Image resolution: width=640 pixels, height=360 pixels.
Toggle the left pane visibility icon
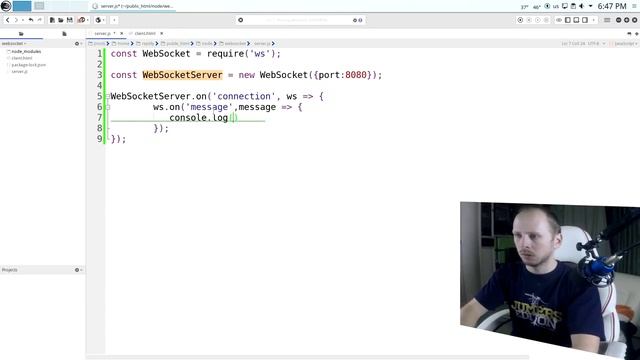pos(567,20)
